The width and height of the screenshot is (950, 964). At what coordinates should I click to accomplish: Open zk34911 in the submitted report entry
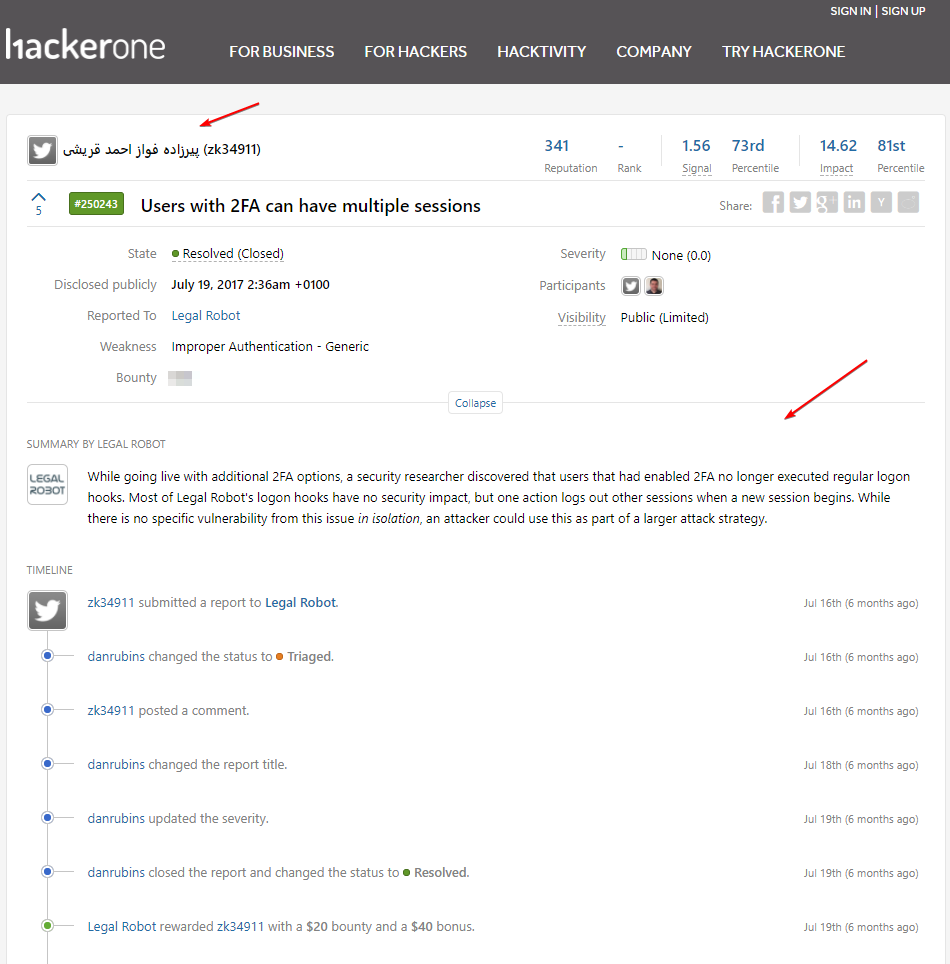coord(111,602)
